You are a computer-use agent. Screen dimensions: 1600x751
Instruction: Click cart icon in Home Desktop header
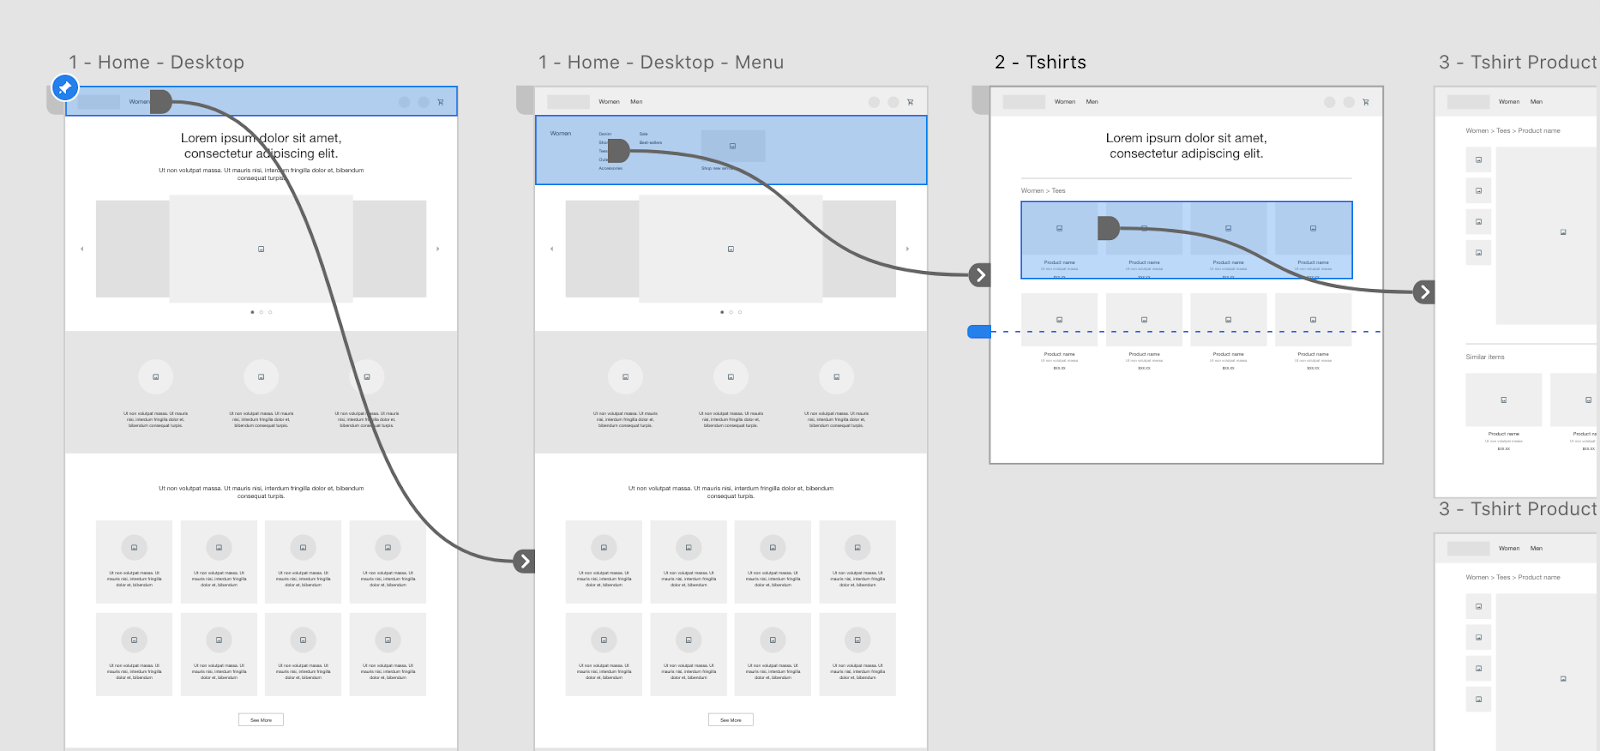[440, 102]
